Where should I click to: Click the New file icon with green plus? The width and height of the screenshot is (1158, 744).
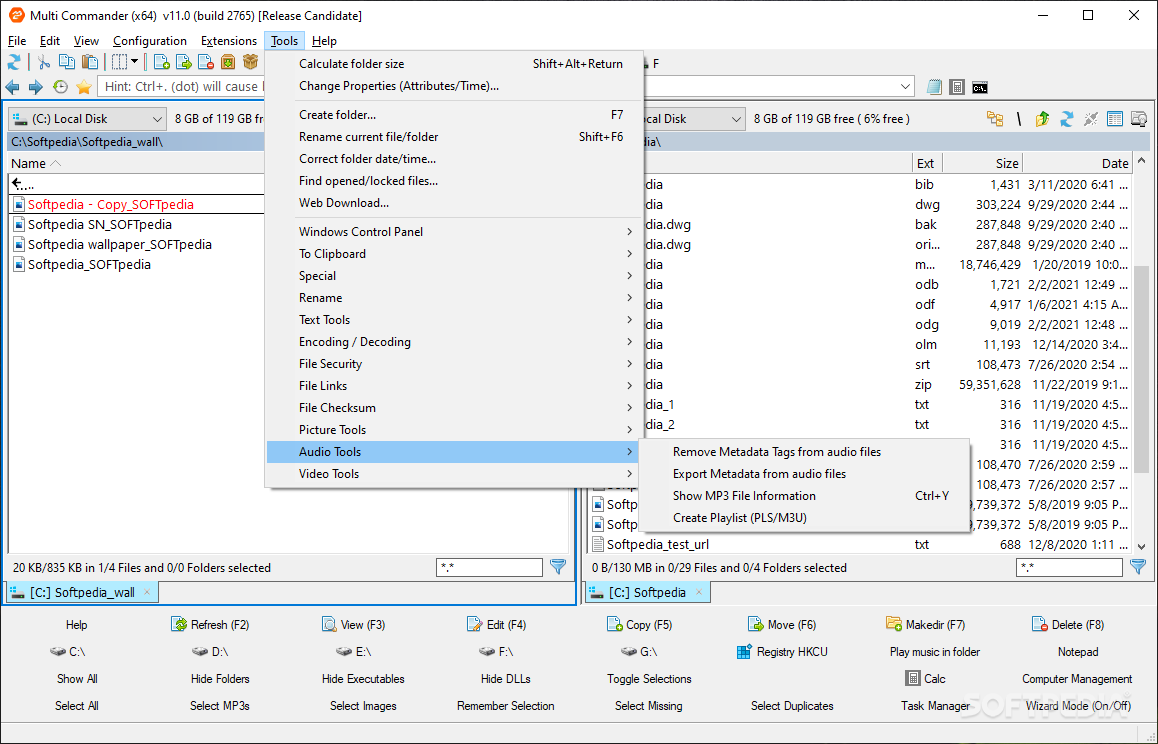point(161,62)
